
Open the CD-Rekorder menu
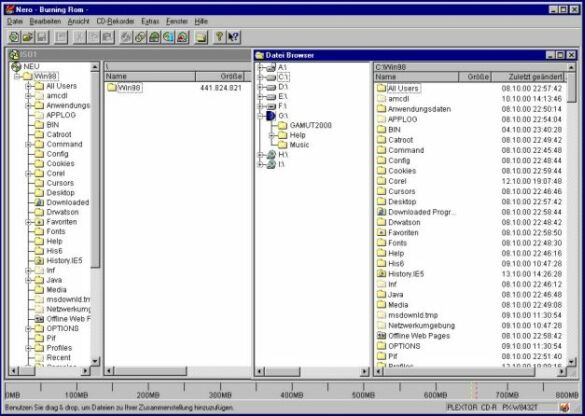coord(115,22)
